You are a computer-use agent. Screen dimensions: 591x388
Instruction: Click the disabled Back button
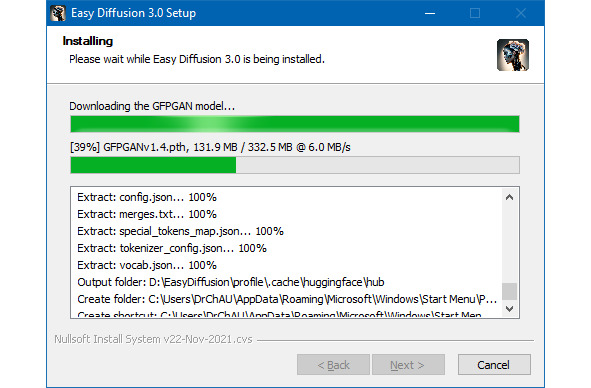[x=333, y=365]
